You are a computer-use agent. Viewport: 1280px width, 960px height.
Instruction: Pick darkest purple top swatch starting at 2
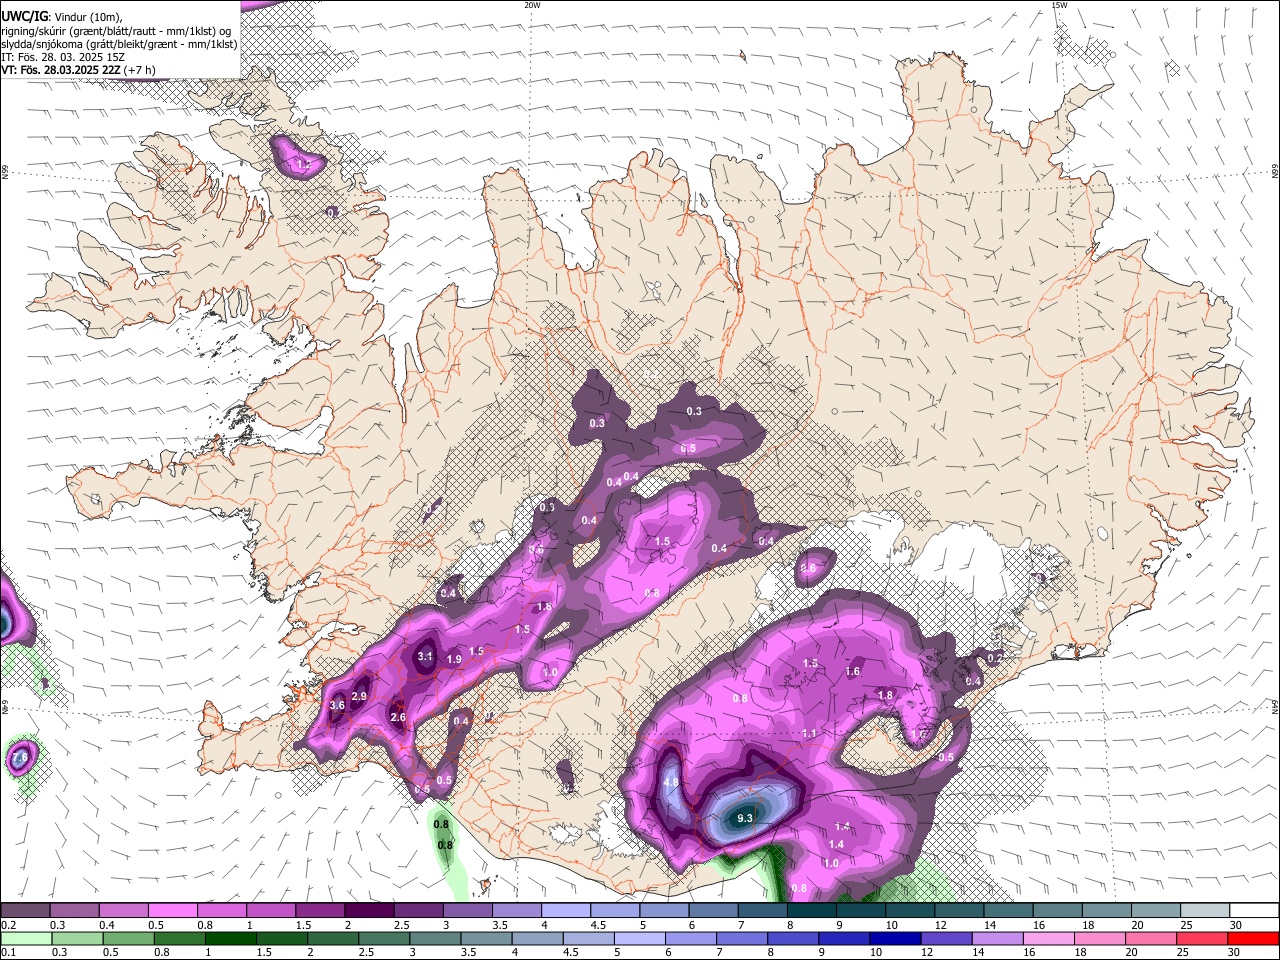(x=369, y=911)
